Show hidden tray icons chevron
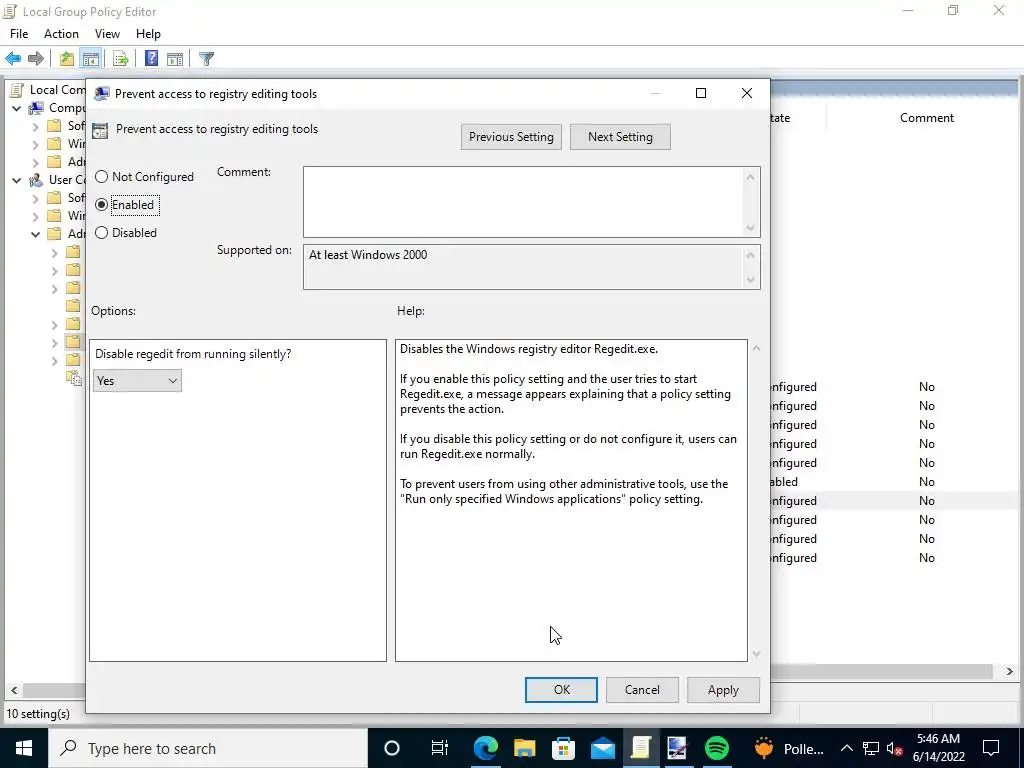The height and width of the screenshot is (768, 1024). (x=846, y=748)
